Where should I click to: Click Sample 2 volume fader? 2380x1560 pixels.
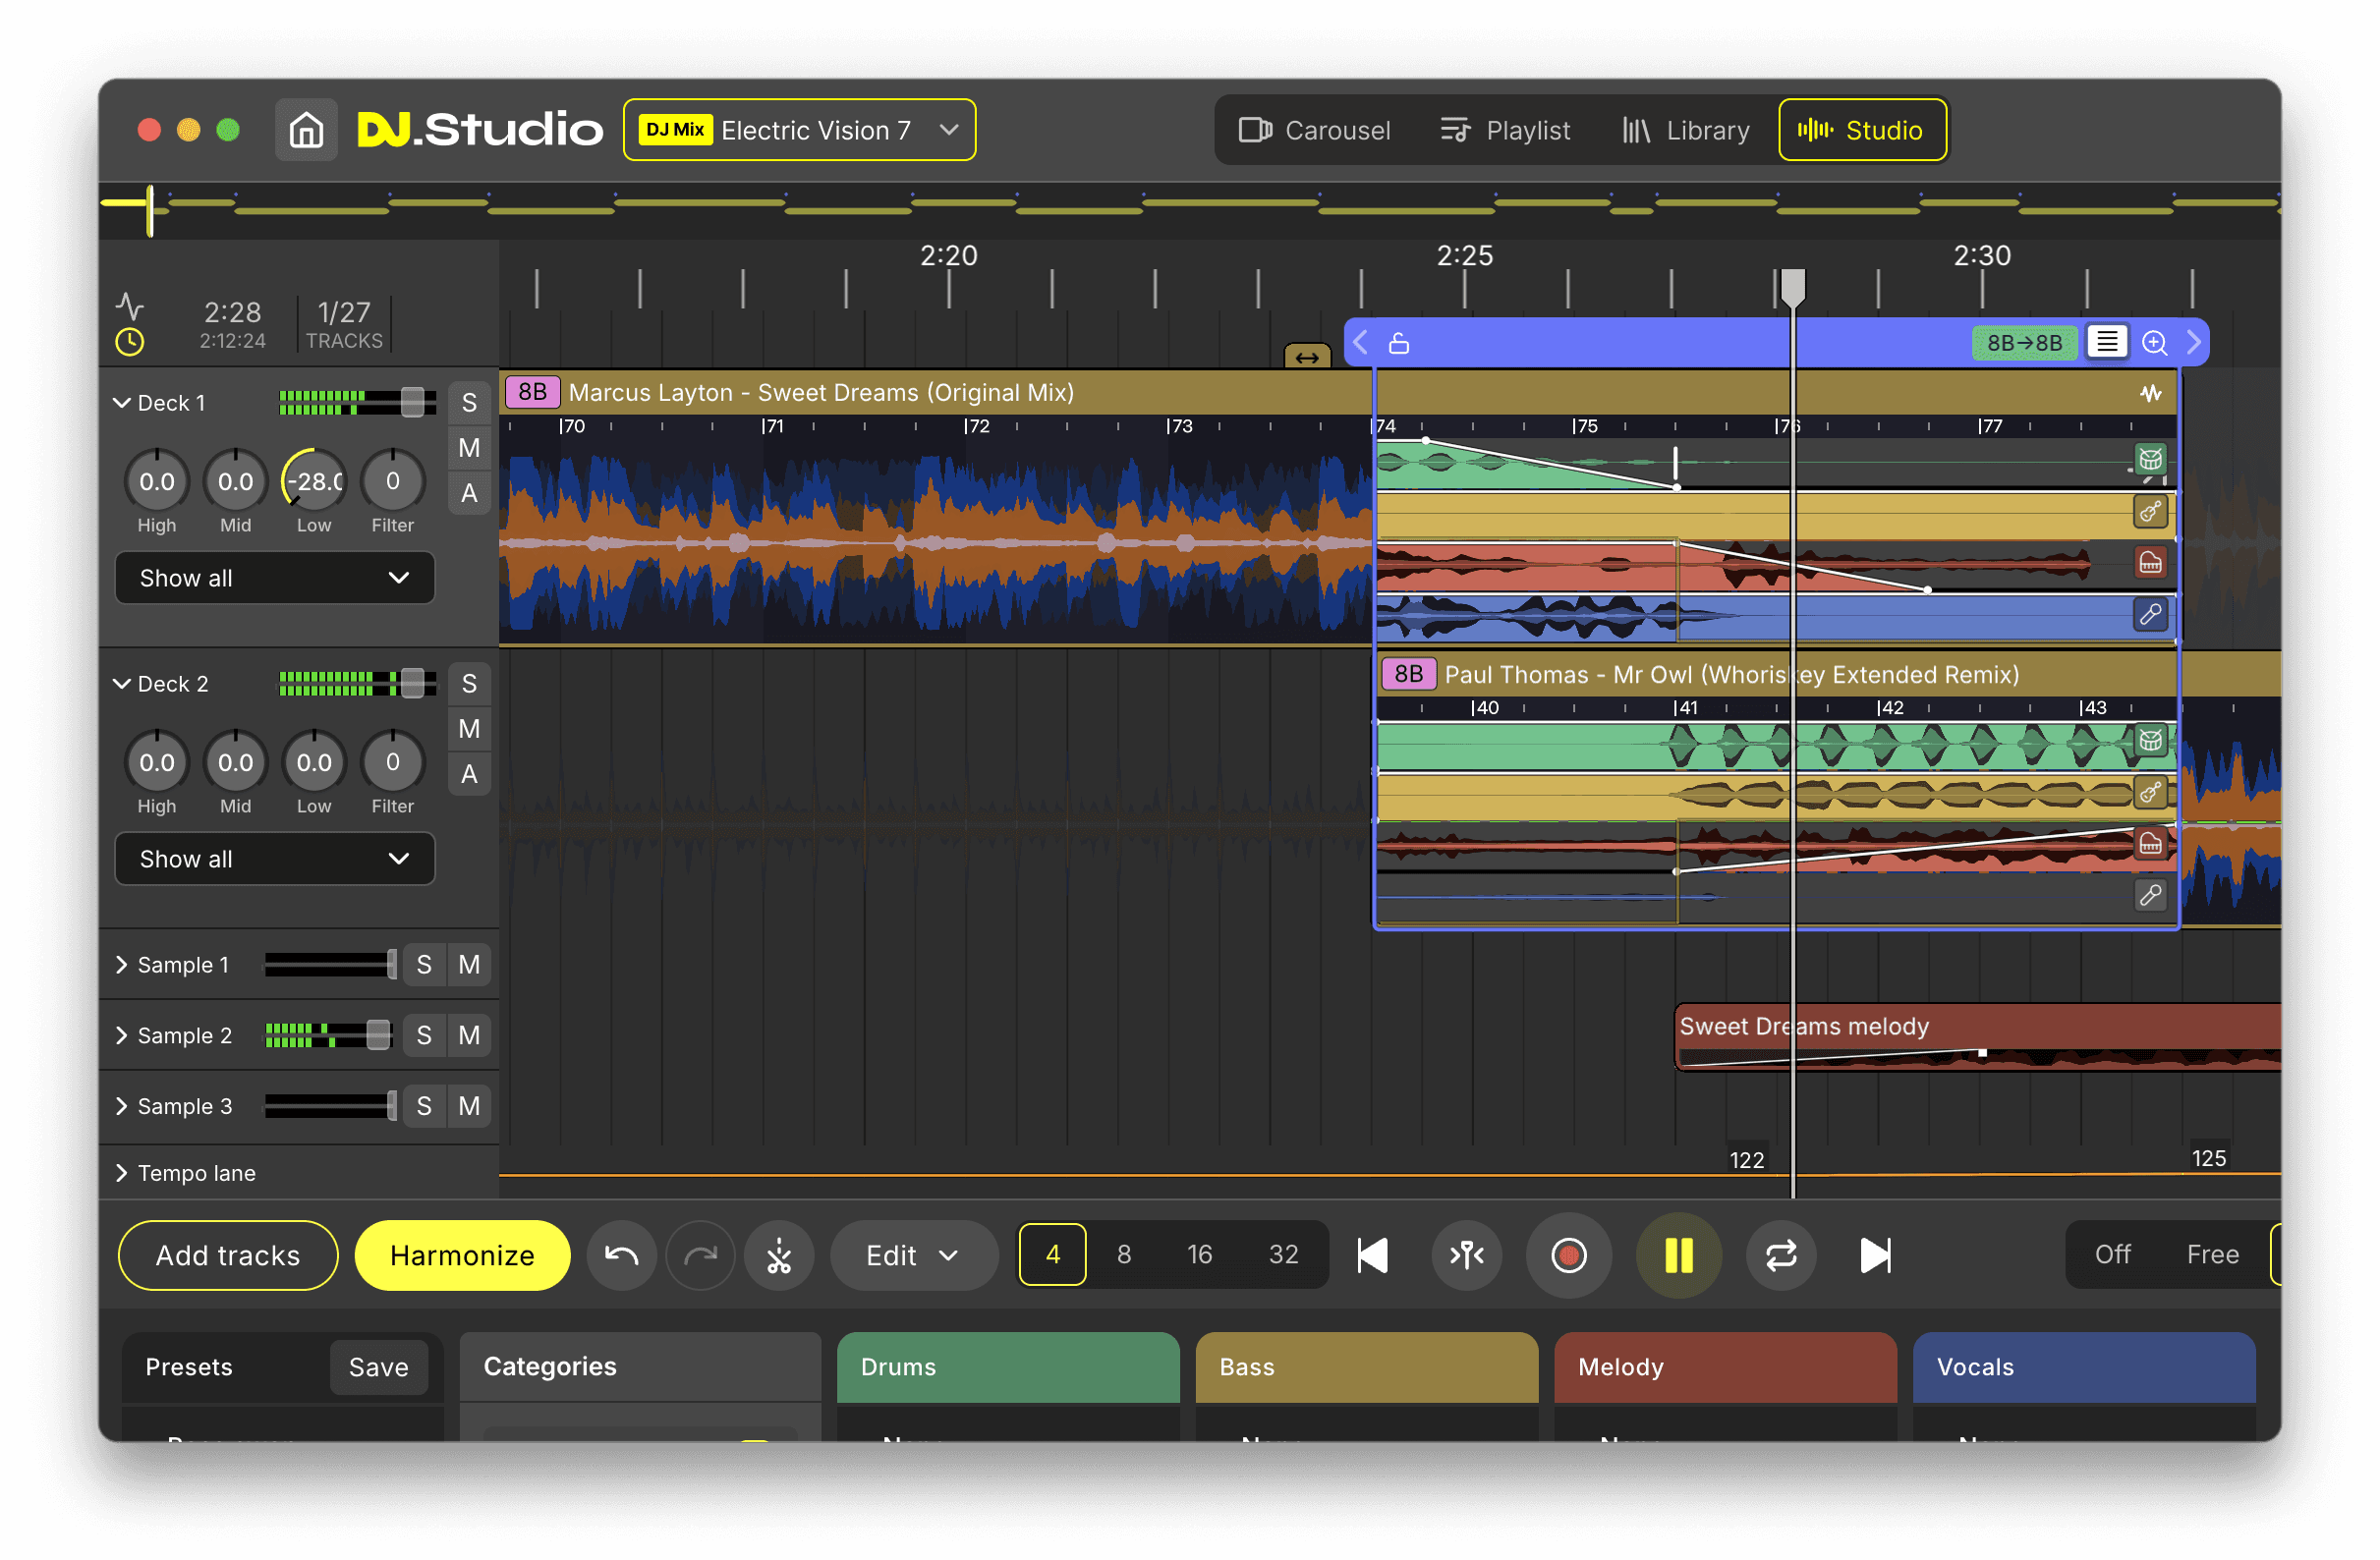(x=378, y=1035)
